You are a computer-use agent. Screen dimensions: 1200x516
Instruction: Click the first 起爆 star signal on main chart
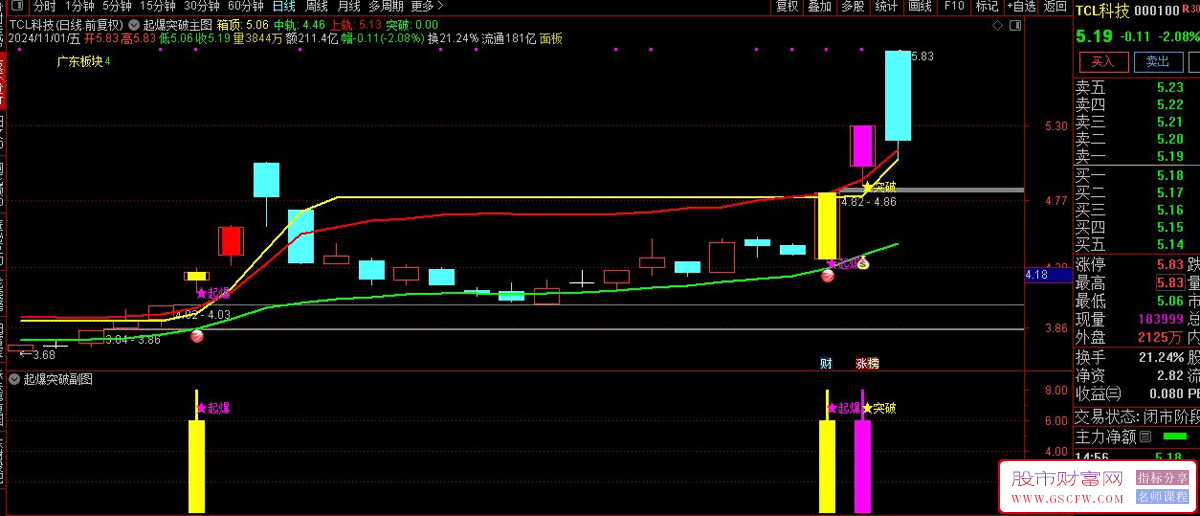click(214, 293)
